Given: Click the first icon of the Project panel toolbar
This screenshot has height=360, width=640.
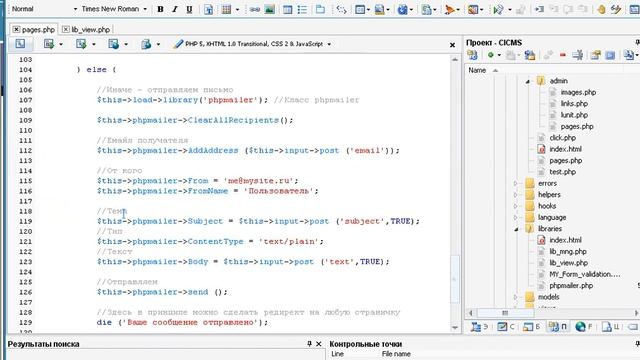Looking at the screenshot, I should pyautogui.click(x=472, y=55).
